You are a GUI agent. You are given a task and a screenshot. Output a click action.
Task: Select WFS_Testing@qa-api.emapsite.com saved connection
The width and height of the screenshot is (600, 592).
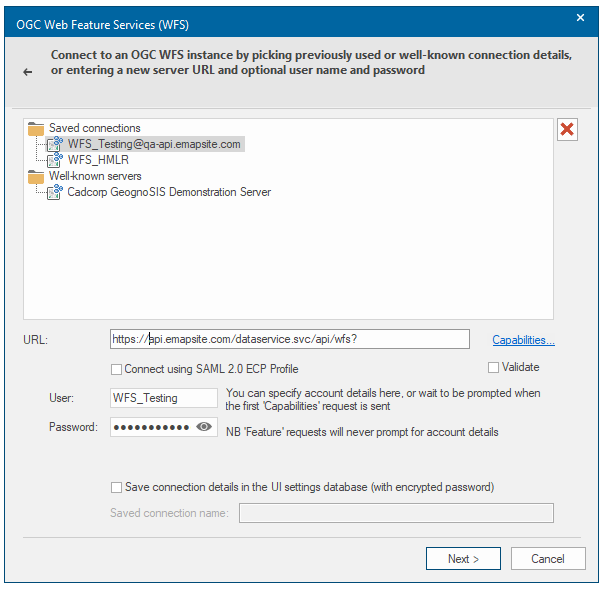click(x=154, y=144)
